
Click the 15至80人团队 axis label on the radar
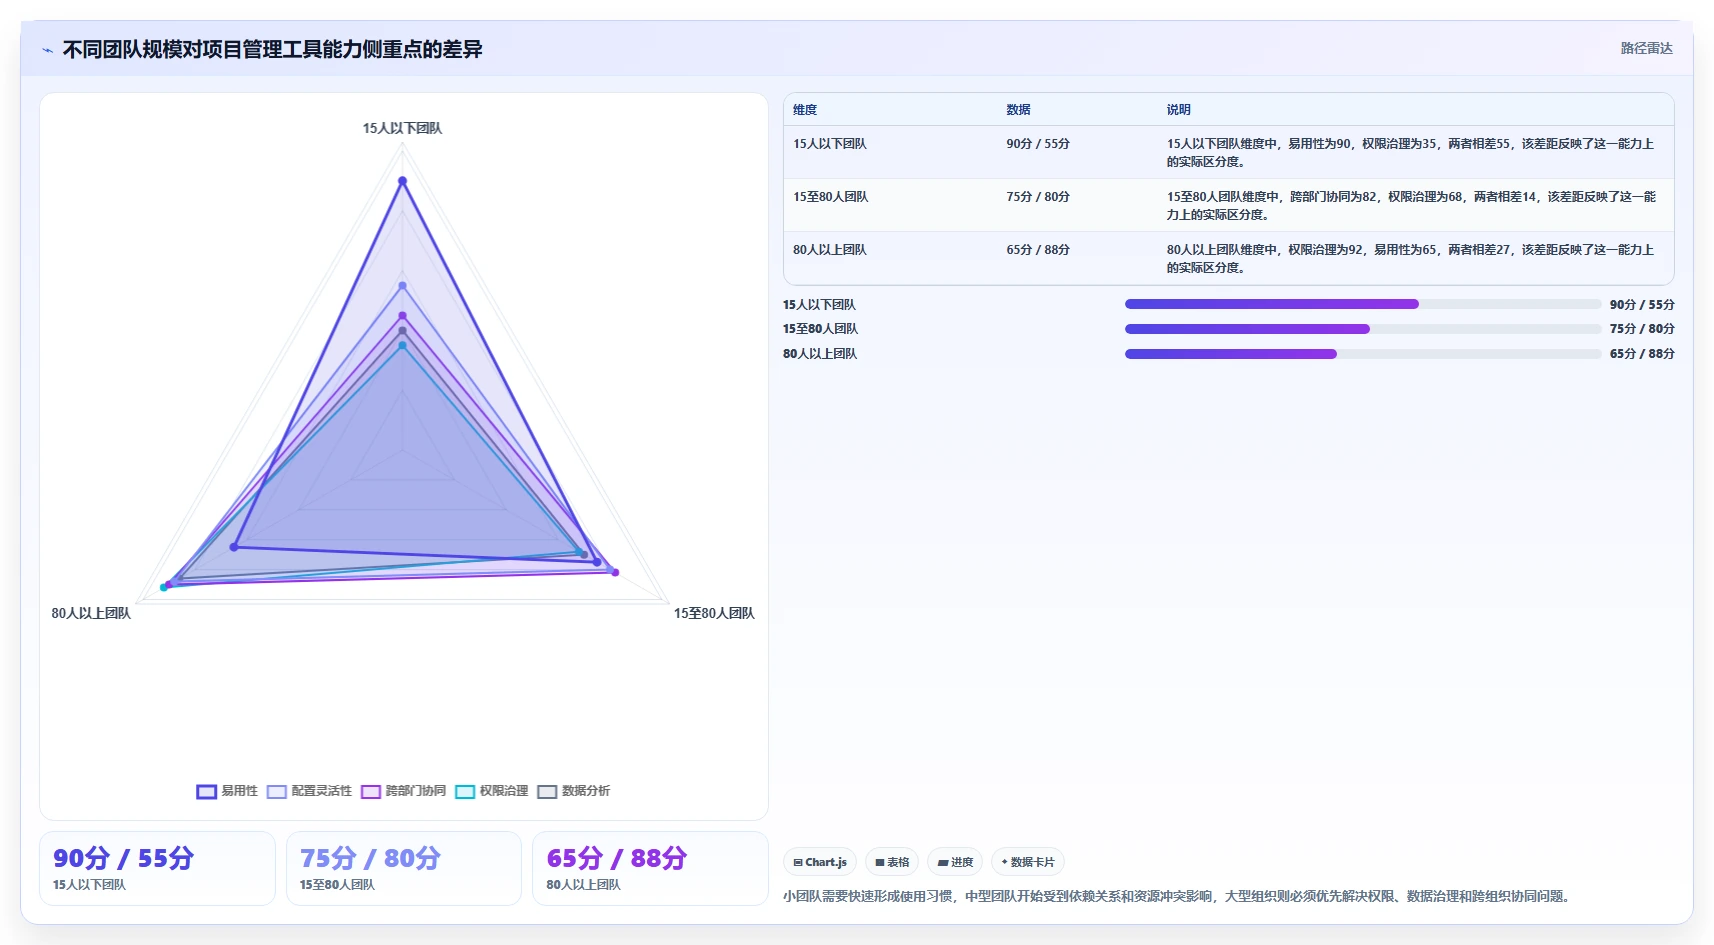coord(714,613)
